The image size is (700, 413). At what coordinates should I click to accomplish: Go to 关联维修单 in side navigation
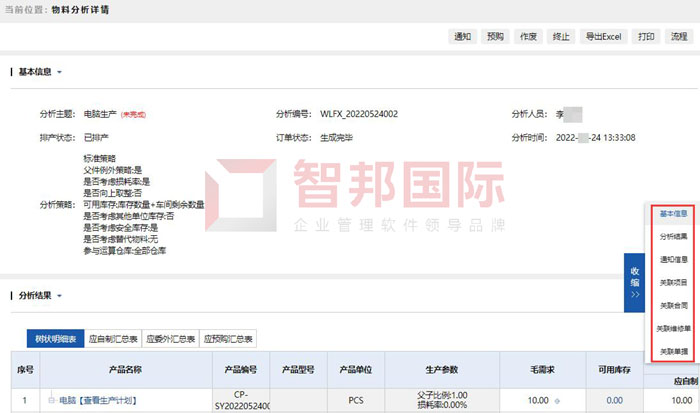pos(672,328)
